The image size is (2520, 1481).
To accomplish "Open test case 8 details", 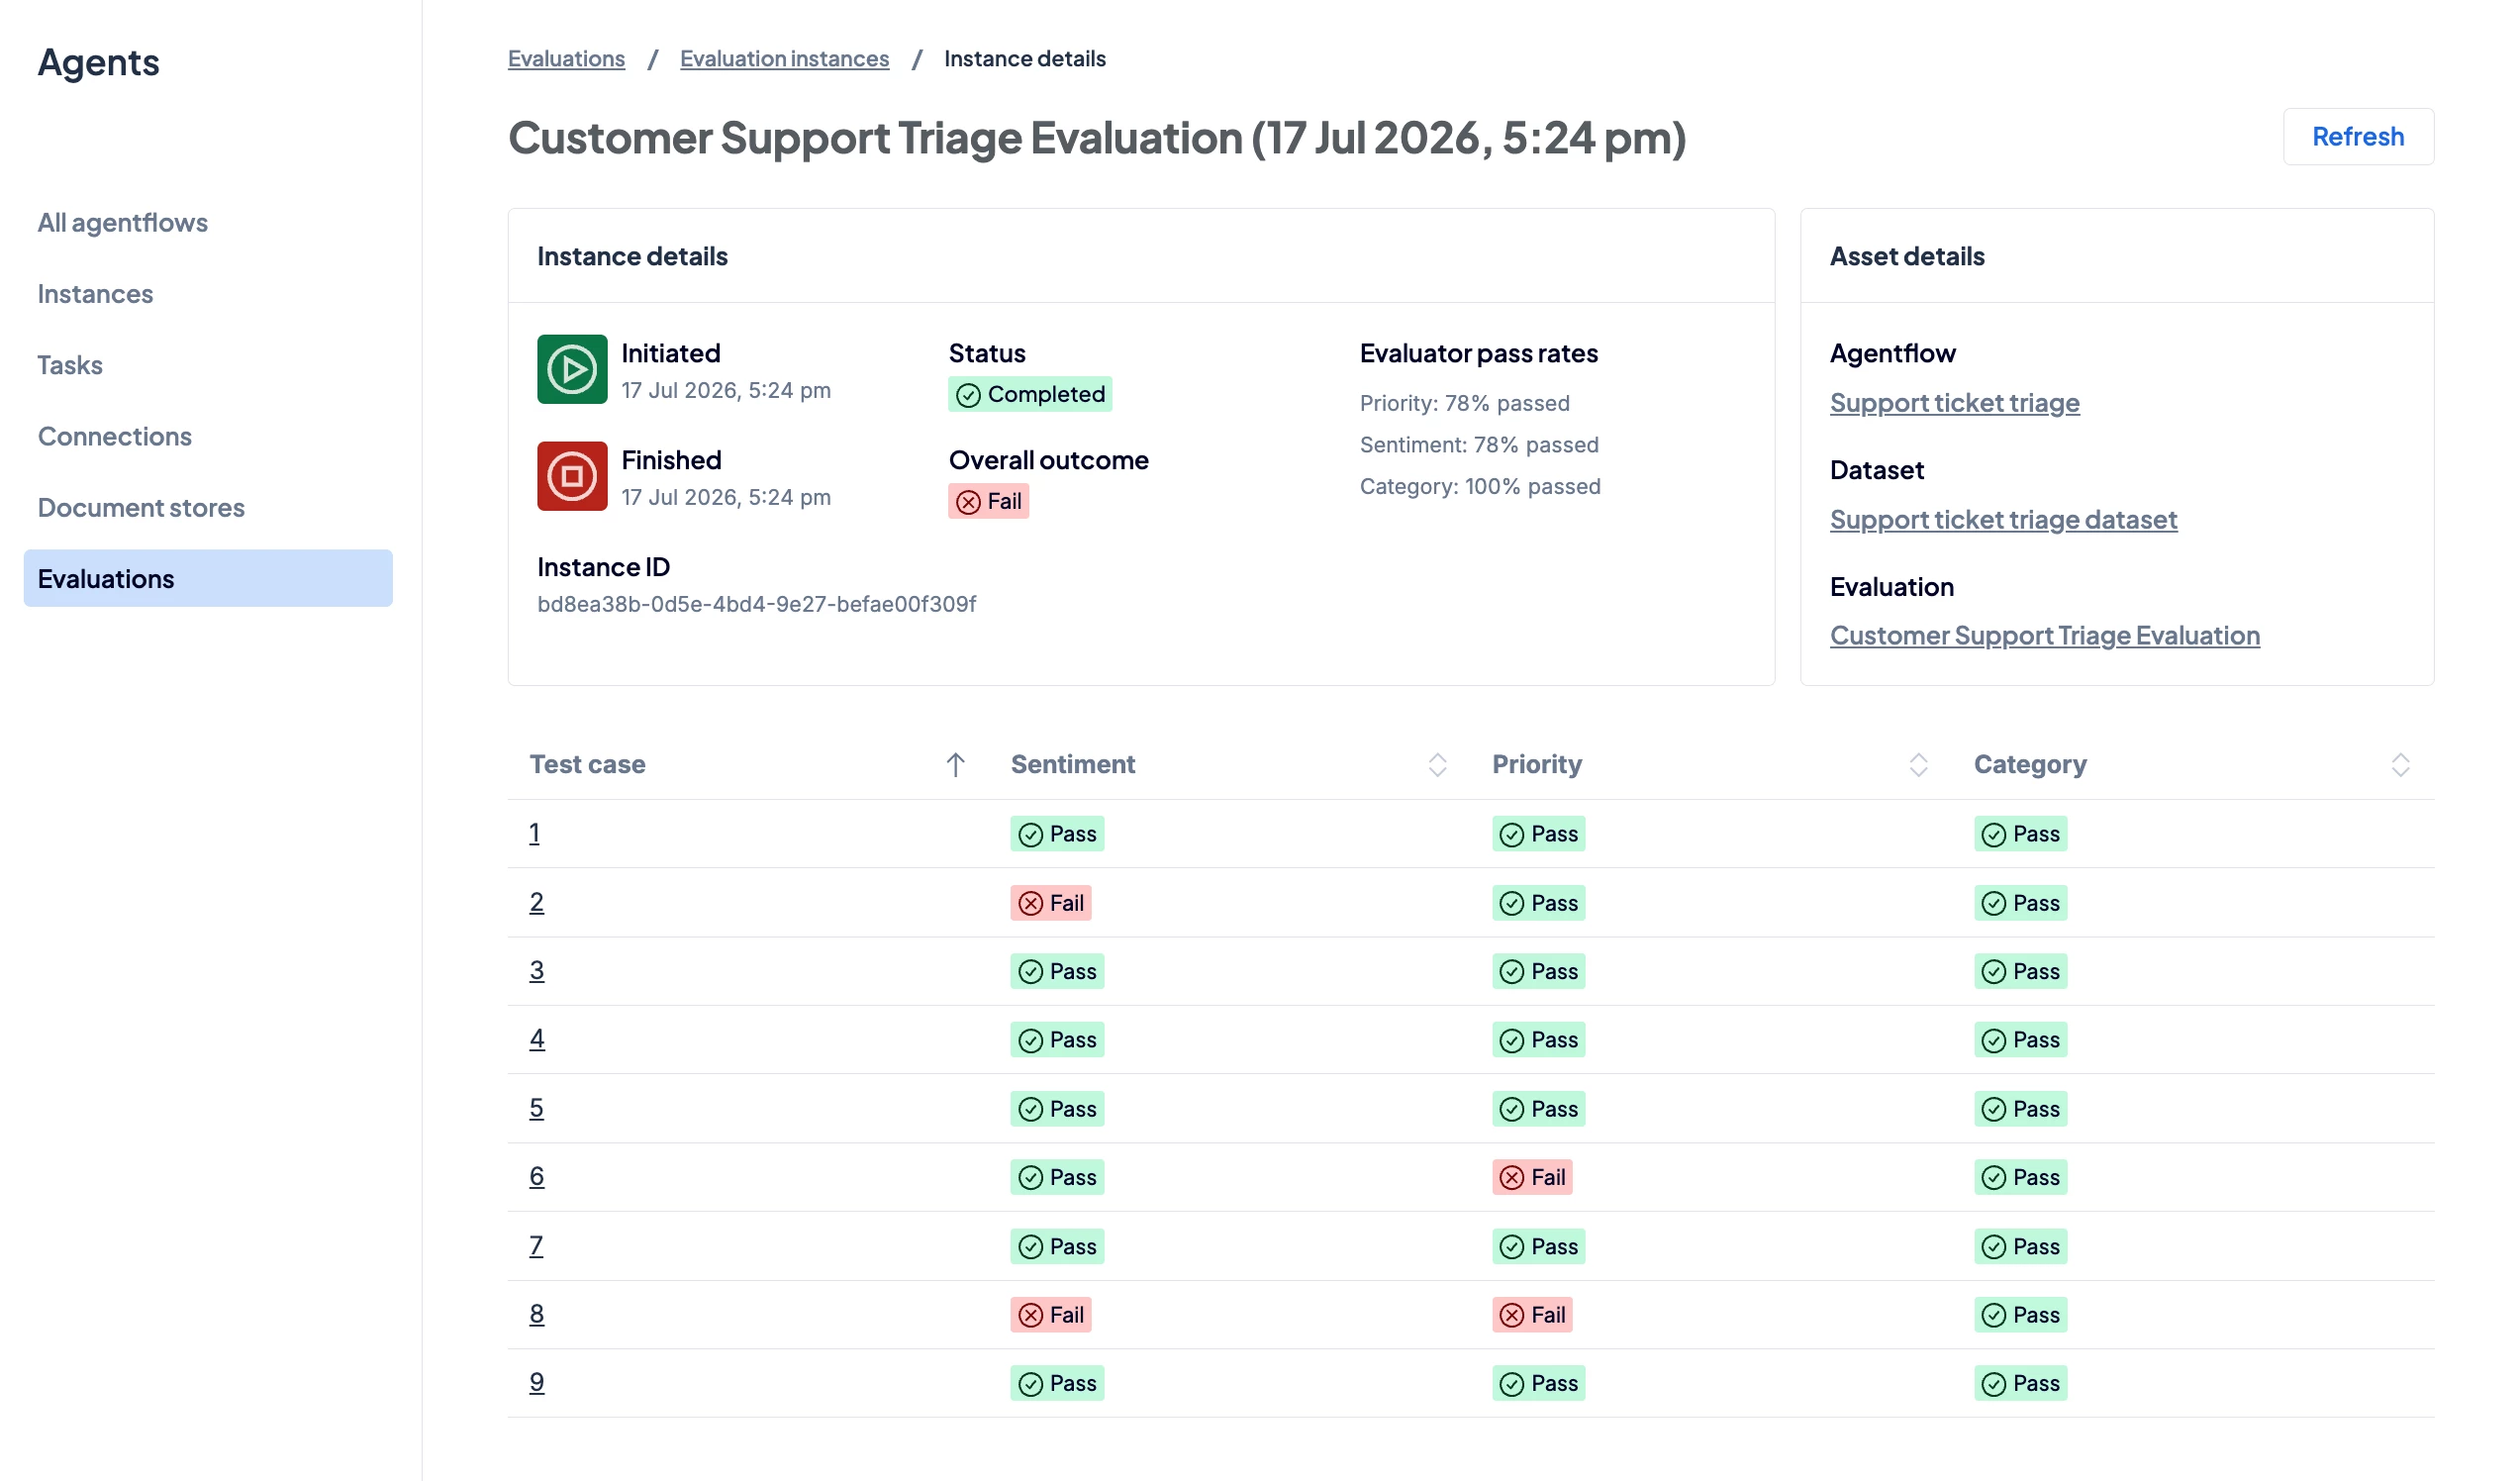I will (x=537, y=1313).
